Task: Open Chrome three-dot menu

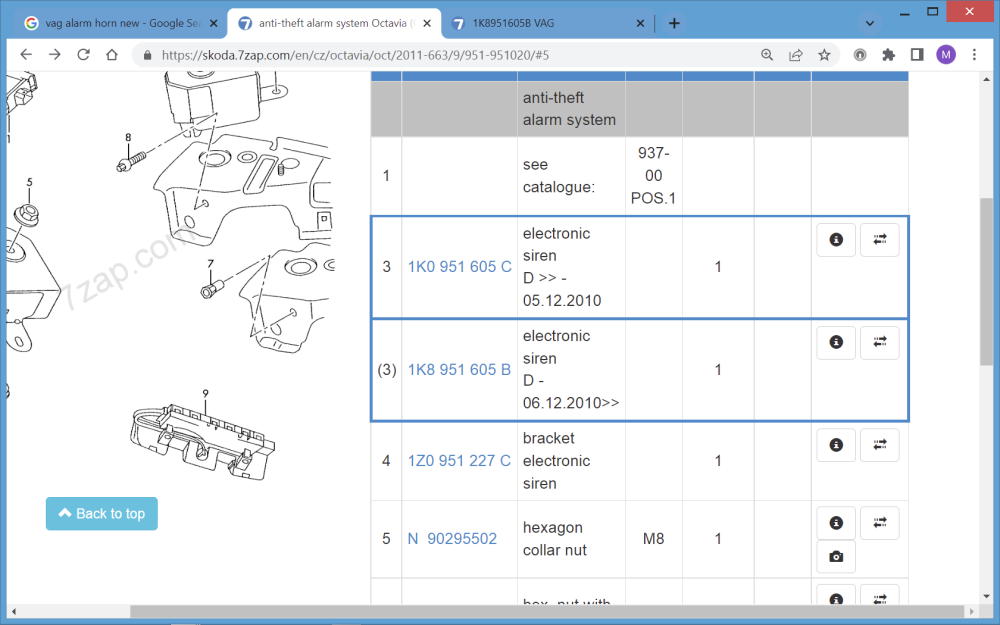Action: (975, 55)
